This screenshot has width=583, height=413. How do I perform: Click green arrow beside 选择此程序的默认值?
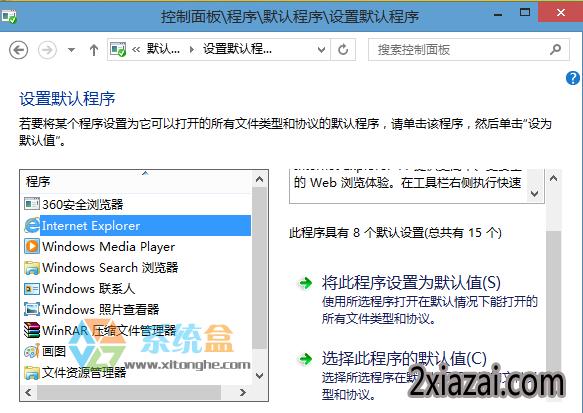tap(306, 359)
